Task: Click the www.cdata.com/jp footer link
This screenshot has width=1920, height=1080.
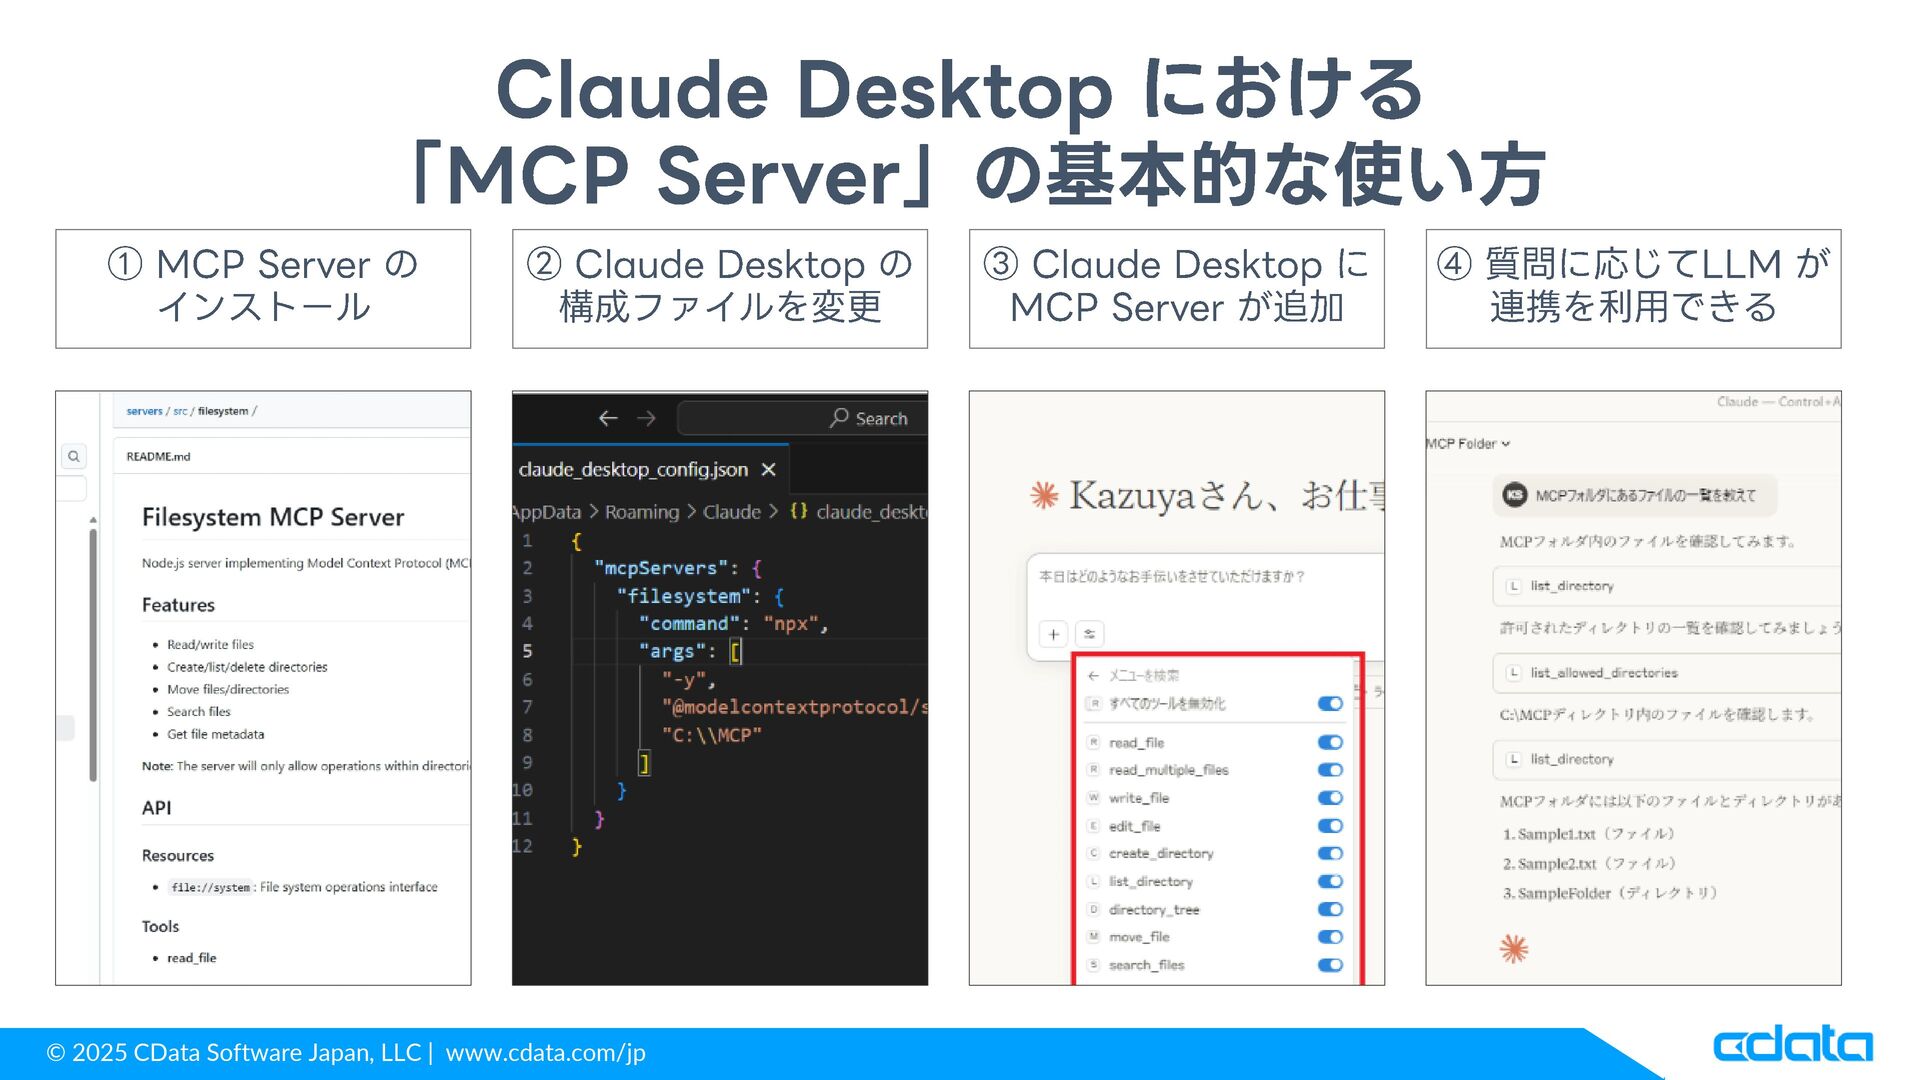Action: pos(545,1052)
